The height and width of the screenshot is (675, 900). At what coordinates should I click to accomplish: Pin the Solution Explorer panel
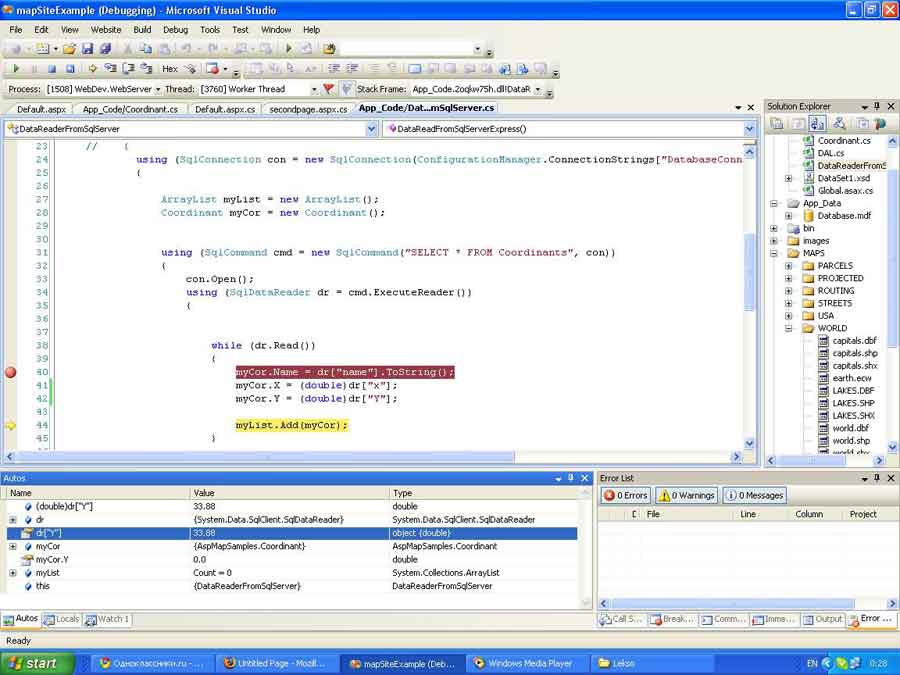coord(877,106)
